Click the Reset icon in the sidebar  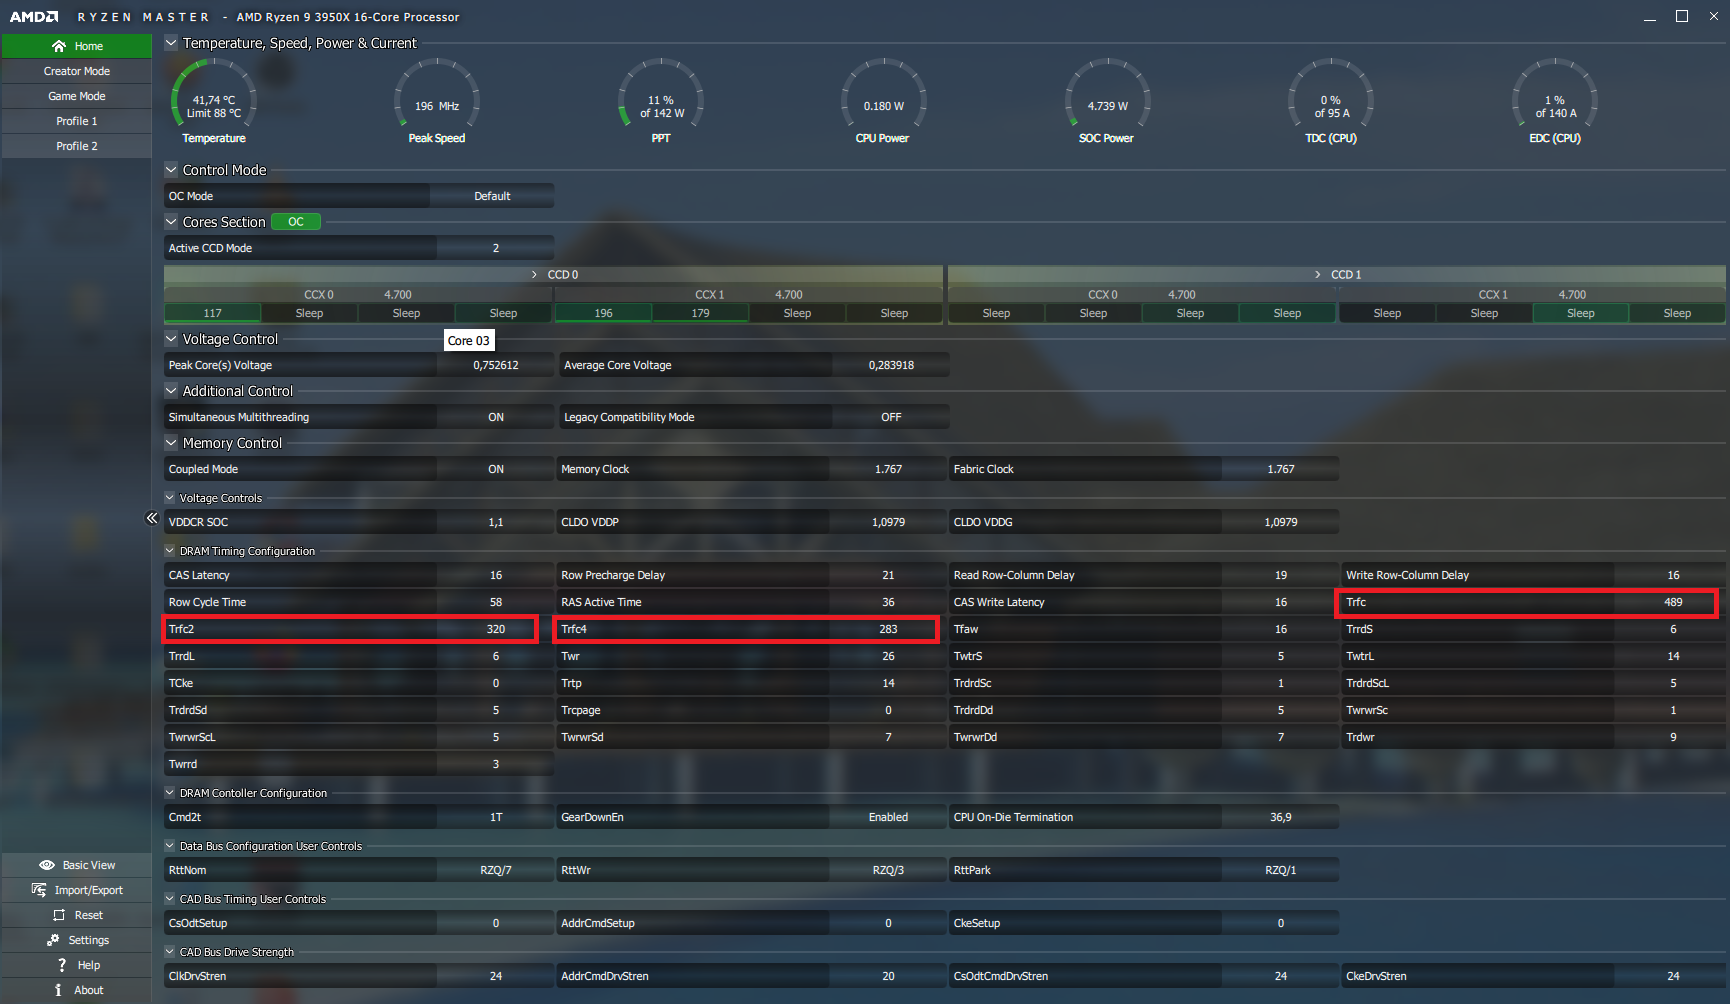[x=59, y=915]
